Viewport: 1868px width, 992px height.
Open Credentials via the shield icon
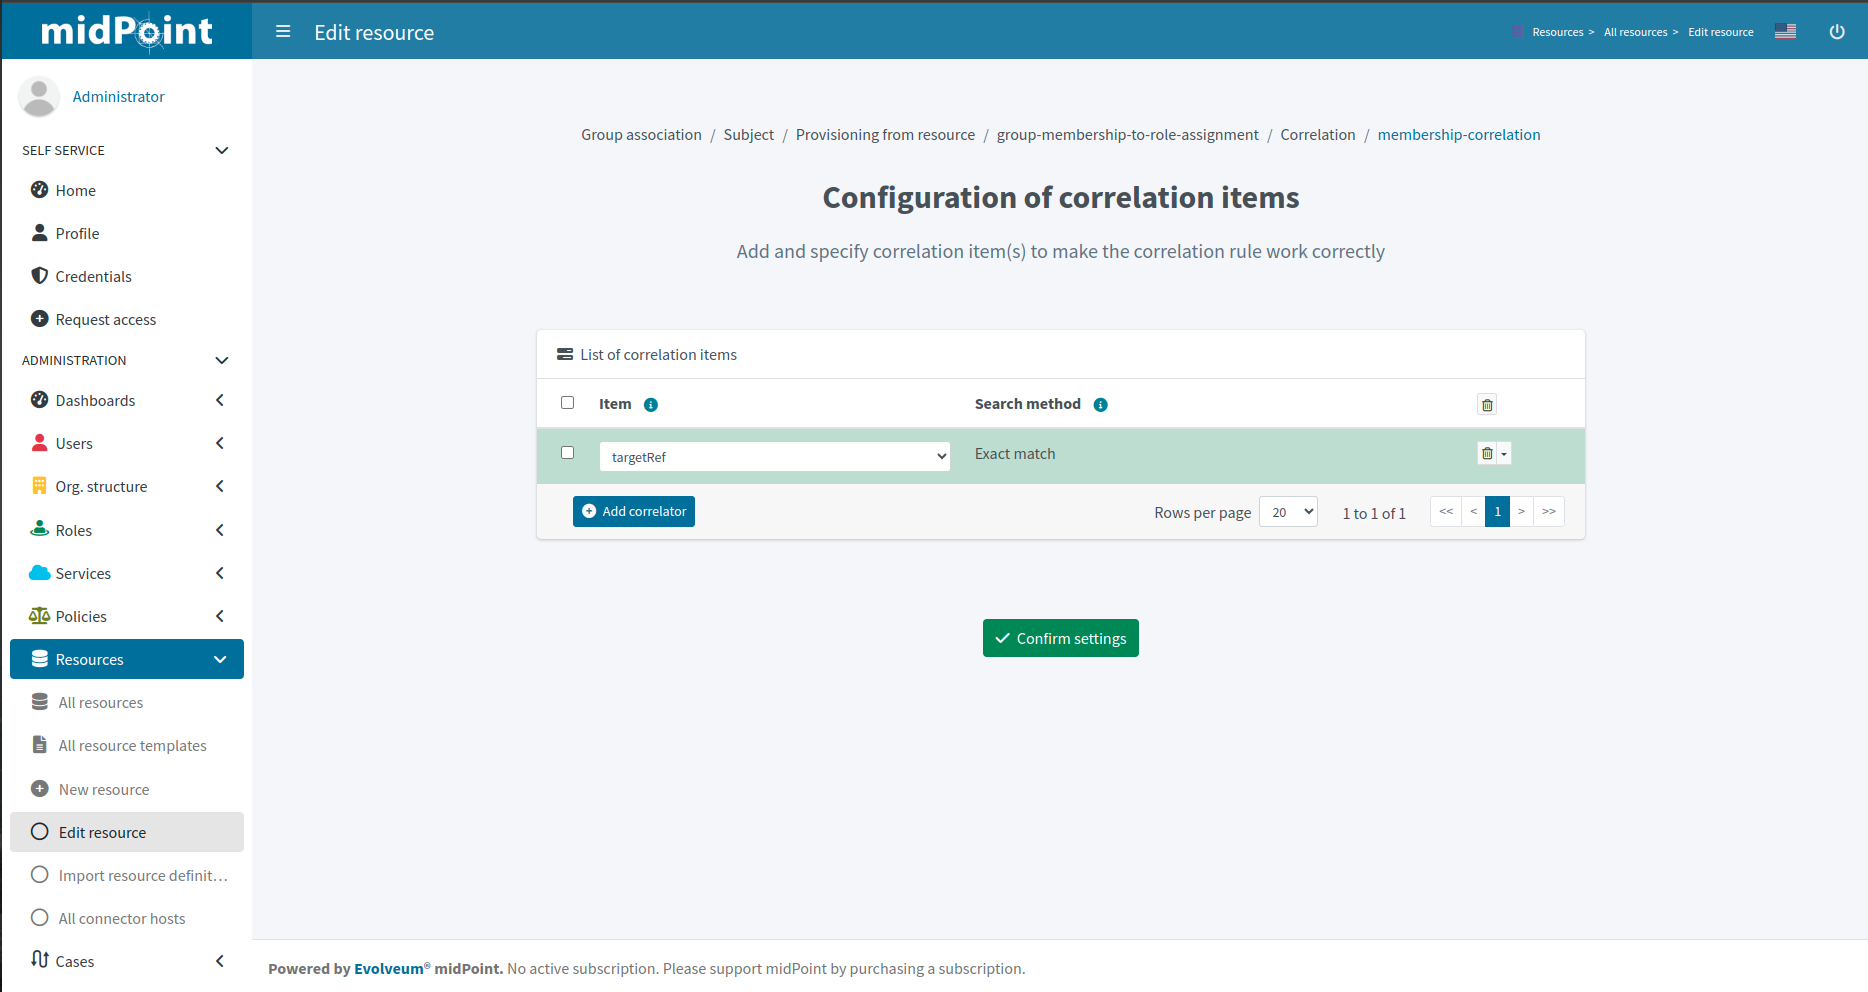pos(39,275)
